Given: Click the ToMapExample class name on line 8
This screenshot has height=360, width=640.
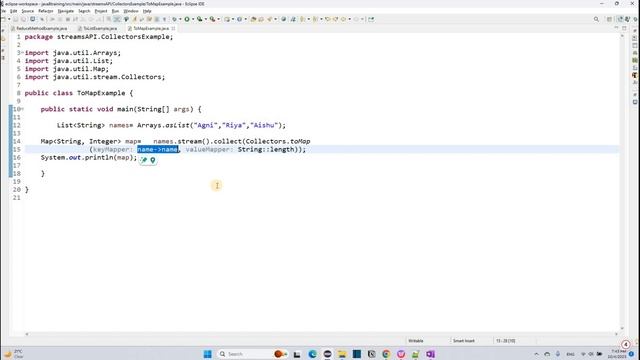Looking at the screenshot, I should click(x=101, y=93).
